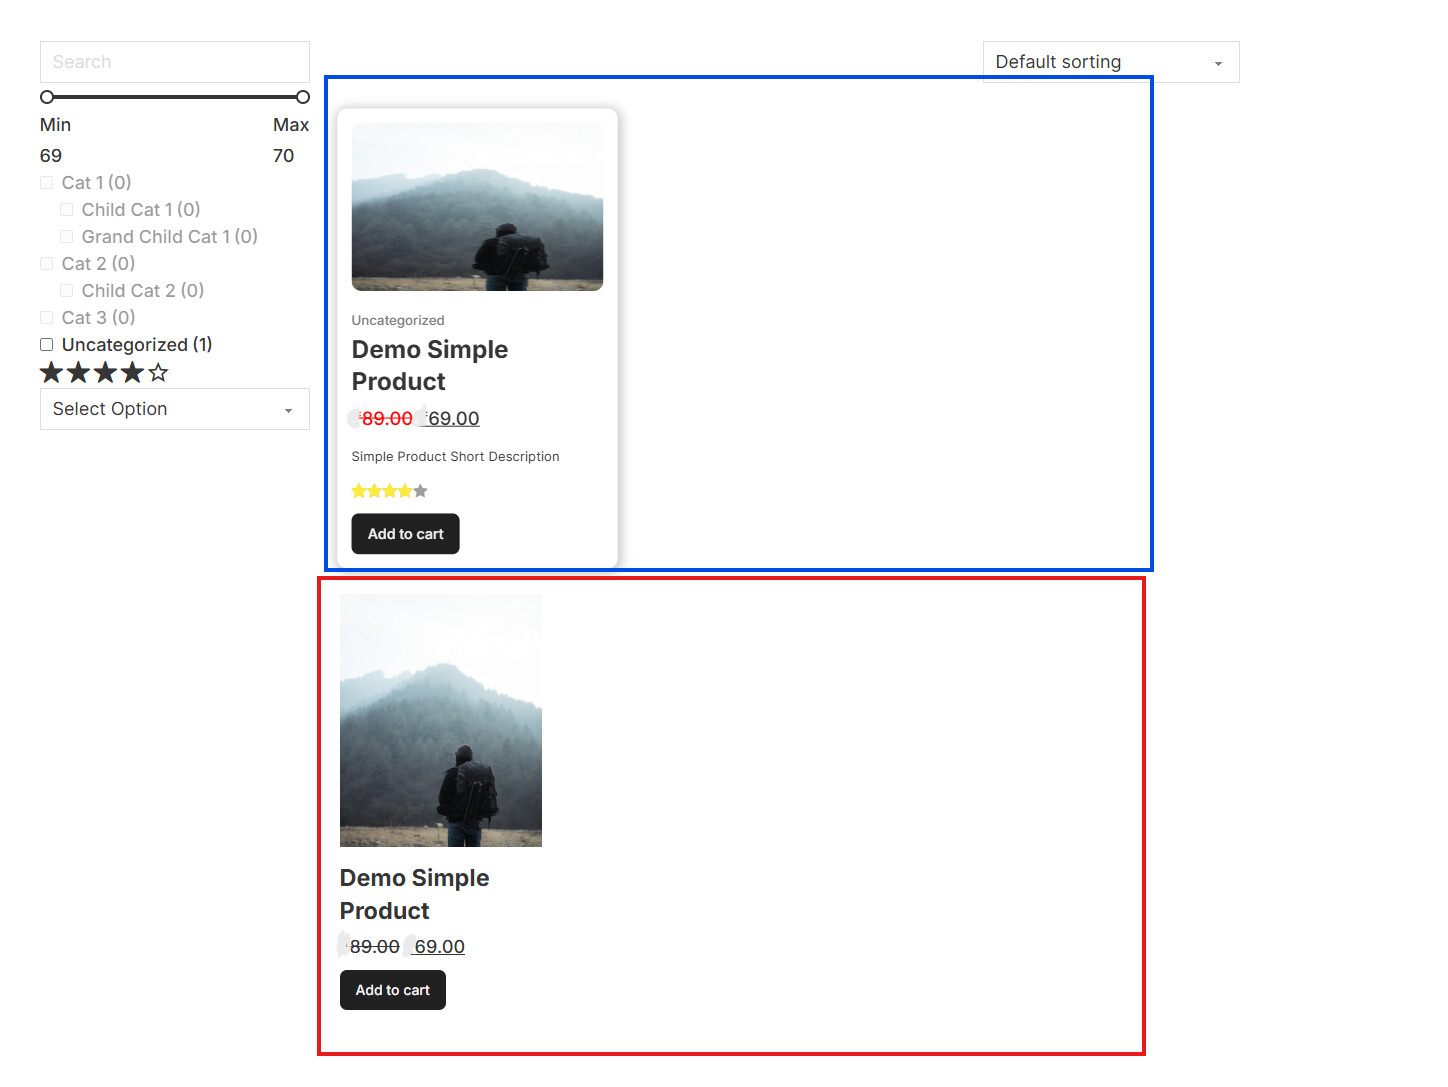Select the third star in rating filter
Viewport: 1448px width, 1087px height.
click(x=105, y=373)
